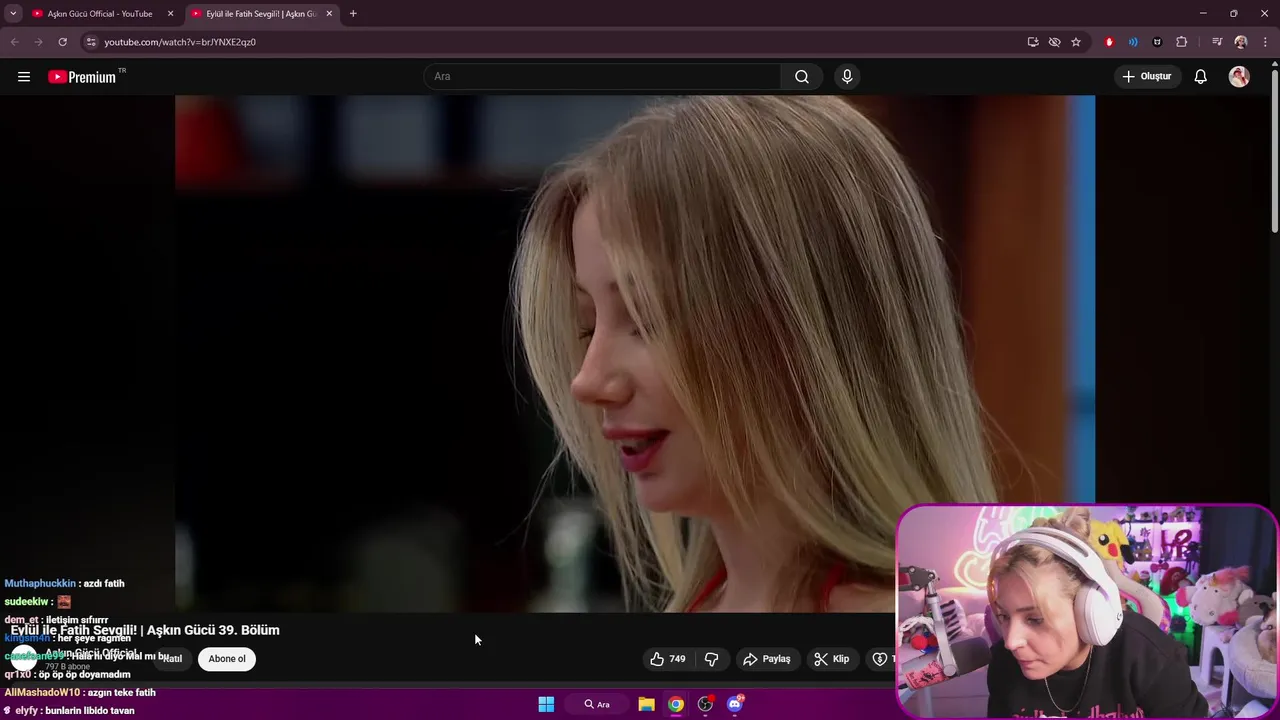Image resolution: width=1280 pixels, height=720 pixels.
Task: Click the Klip clip button
Action: point(831,659)
